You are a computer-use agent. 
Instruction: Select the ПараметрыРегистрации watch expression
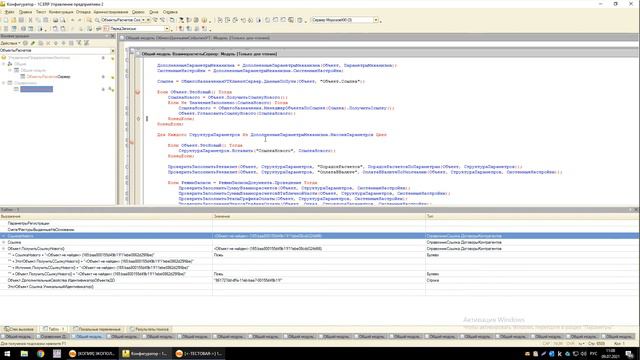coord(29,223)
